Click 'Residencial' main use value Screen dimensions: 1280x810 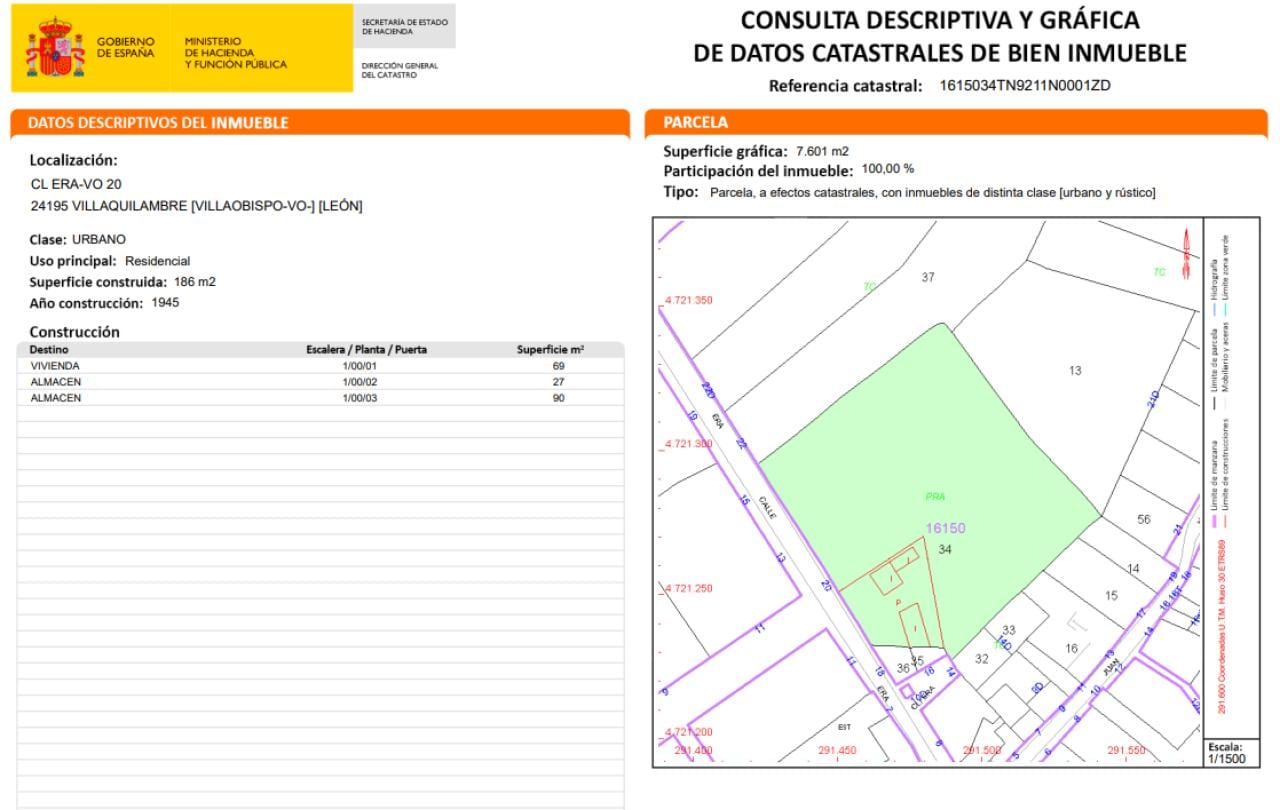pos(157,261)
